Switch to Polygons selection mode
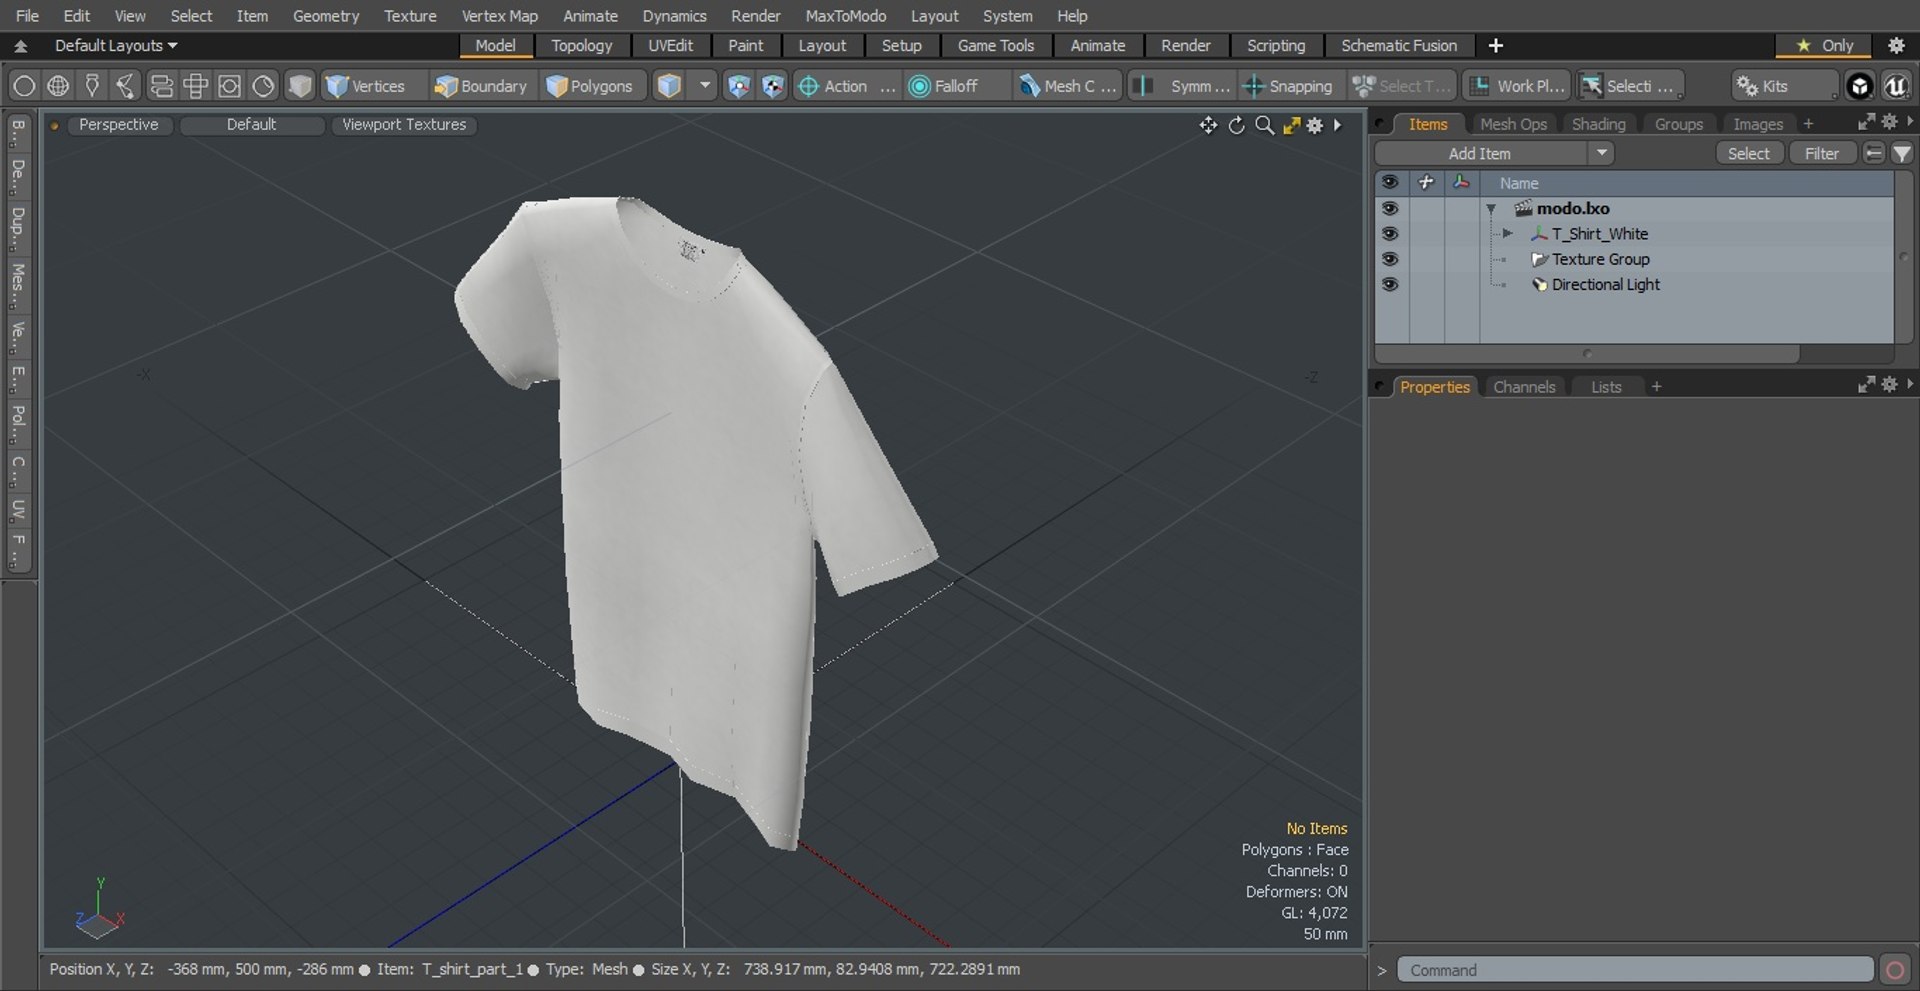 click(x=590, y=86)
